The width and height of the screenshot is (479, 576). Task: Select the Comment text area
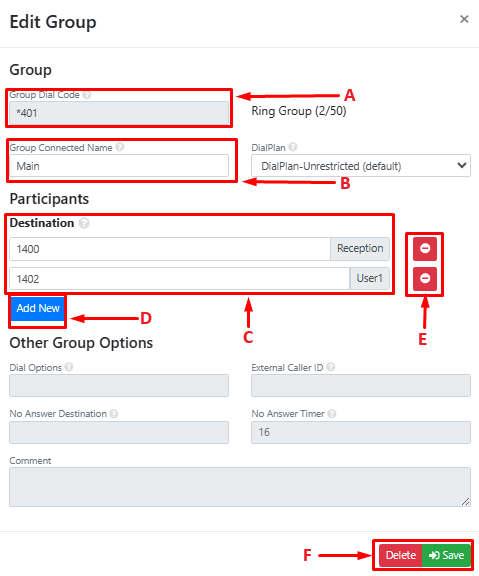tap(240, 487)
